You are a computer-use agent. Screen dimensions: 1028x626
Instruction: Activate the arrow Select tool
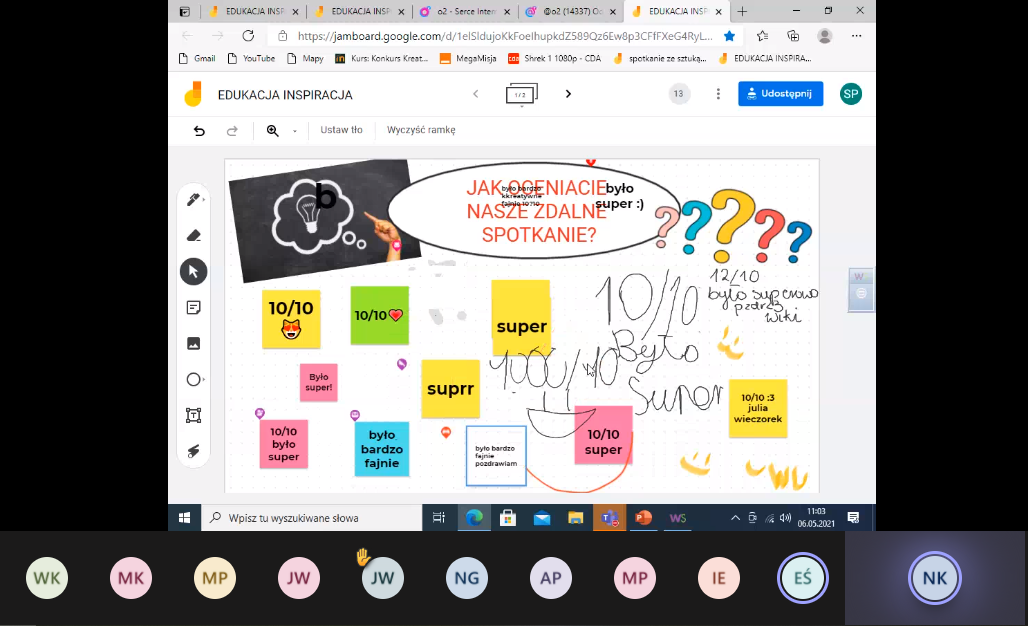[194, 272]
